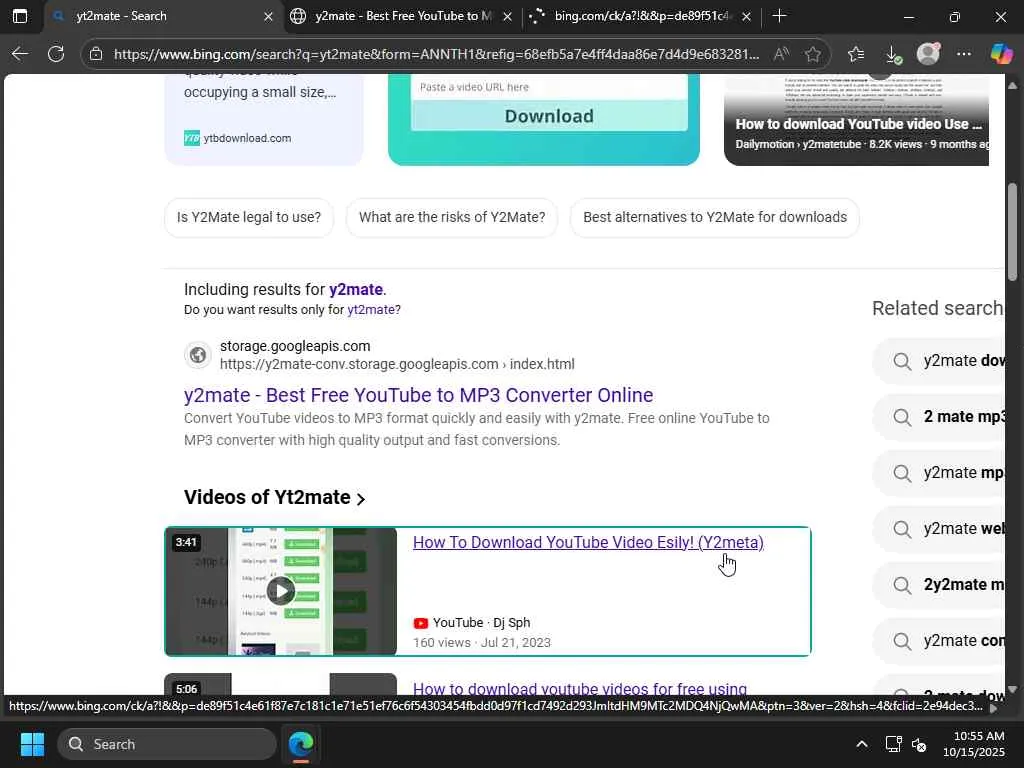The width and height of the screenshot is (1024, 768).
Task: Select What are the risks of Y2Mate chip
Action: [x=452, y=217]
